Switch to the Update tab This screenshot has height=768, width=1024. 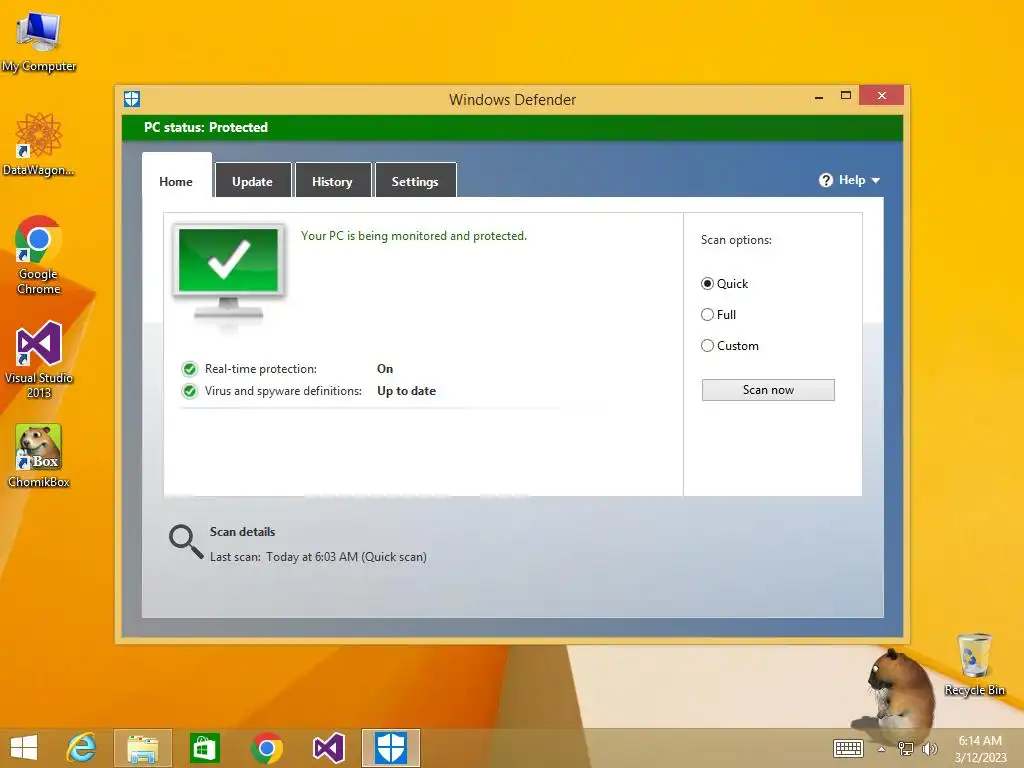tap(253, 181)
